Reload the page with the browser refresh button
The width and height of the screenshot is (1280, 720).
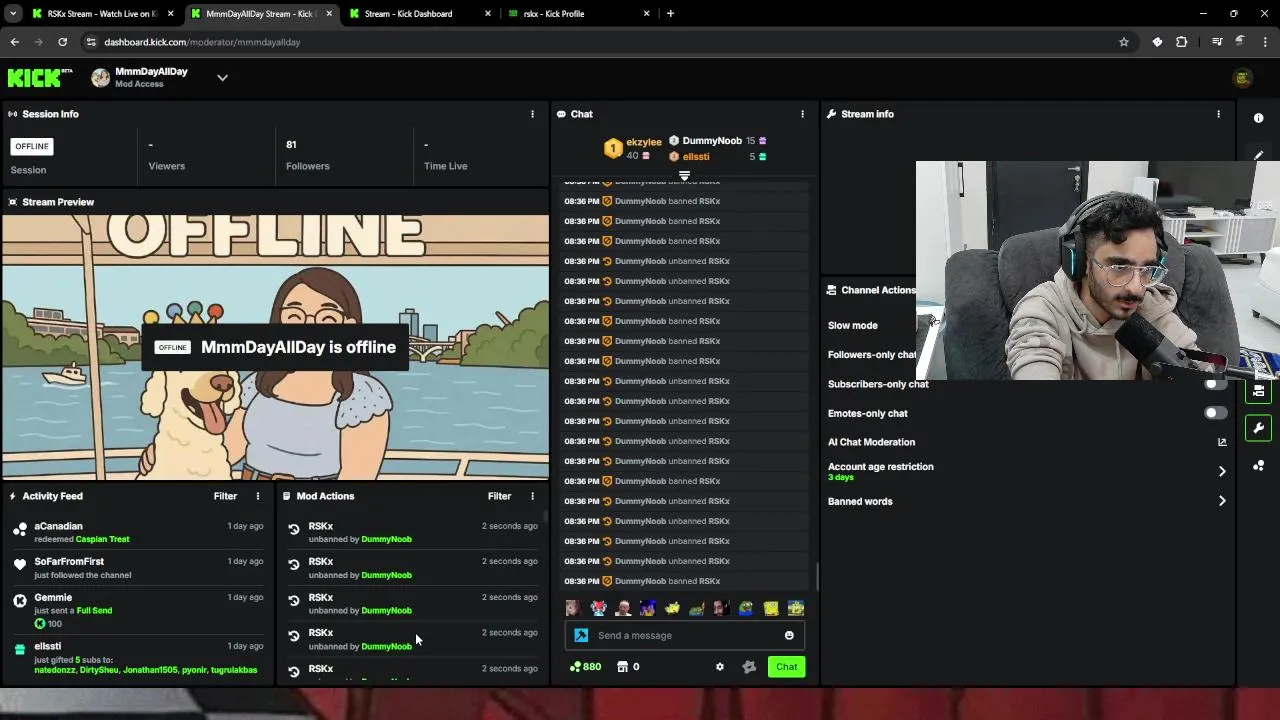coord(62,42)
